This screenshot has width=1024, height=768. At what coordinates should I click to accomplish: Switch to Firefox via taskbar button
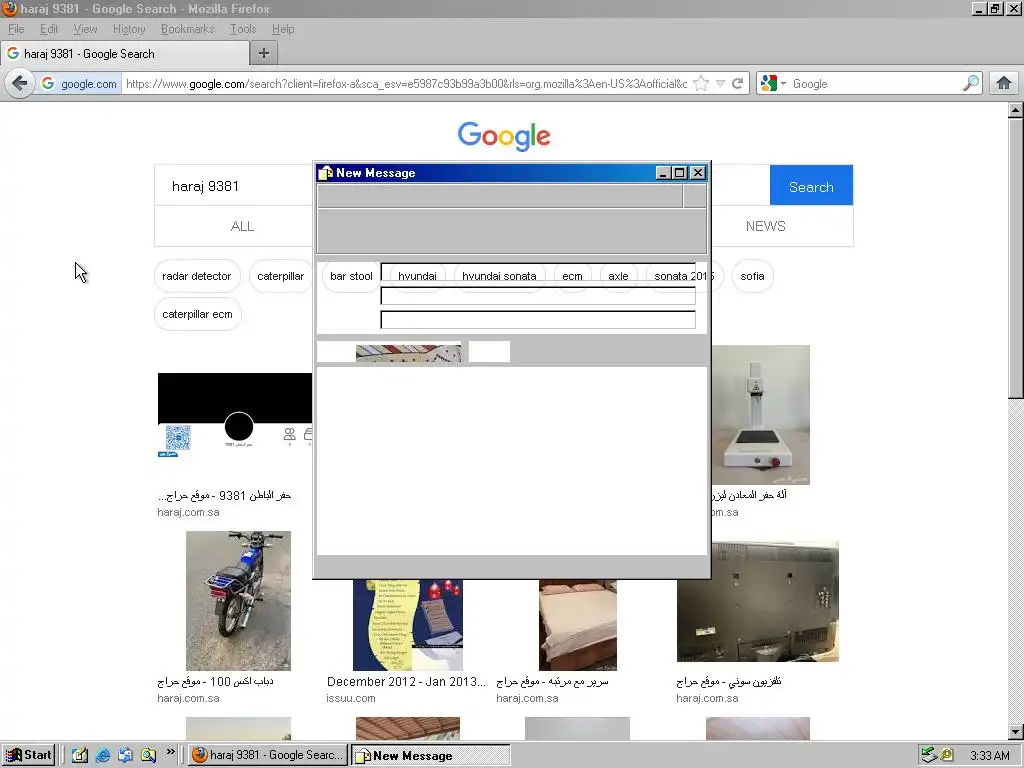(268, 756)
